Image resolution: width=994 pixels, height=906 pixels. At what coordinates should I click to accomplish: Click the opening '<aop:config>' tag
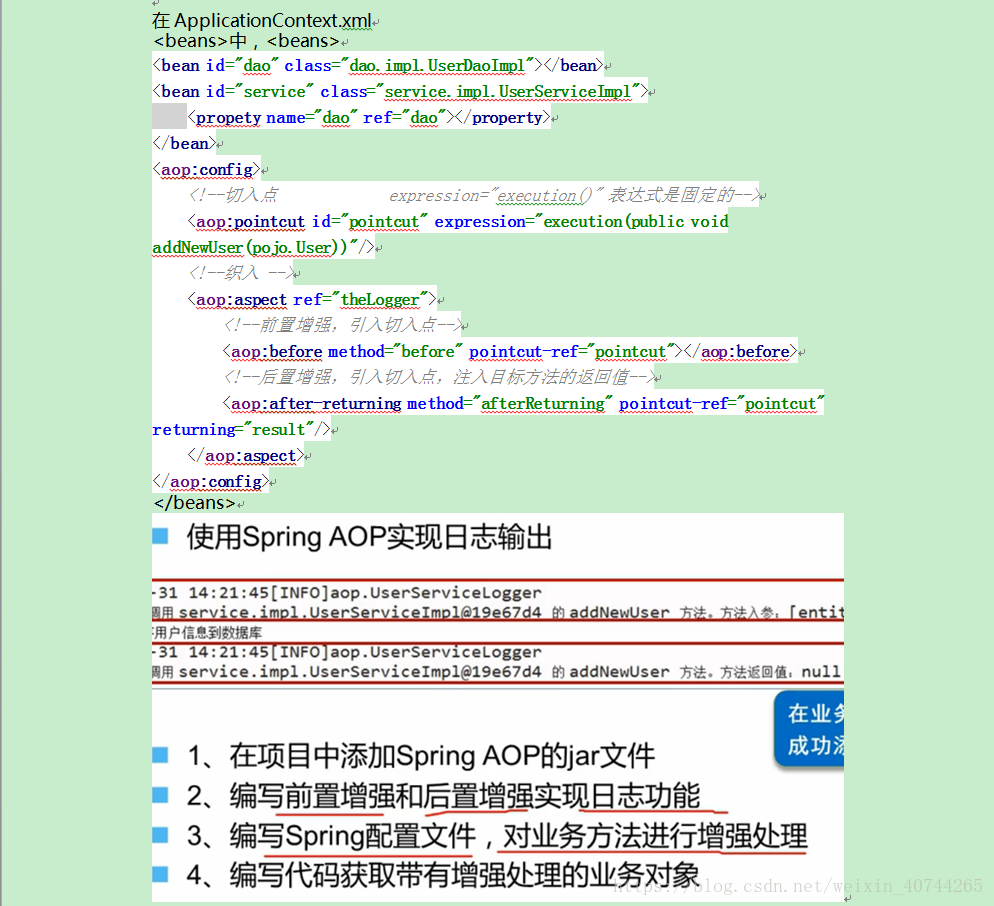[x=207, y=169]
